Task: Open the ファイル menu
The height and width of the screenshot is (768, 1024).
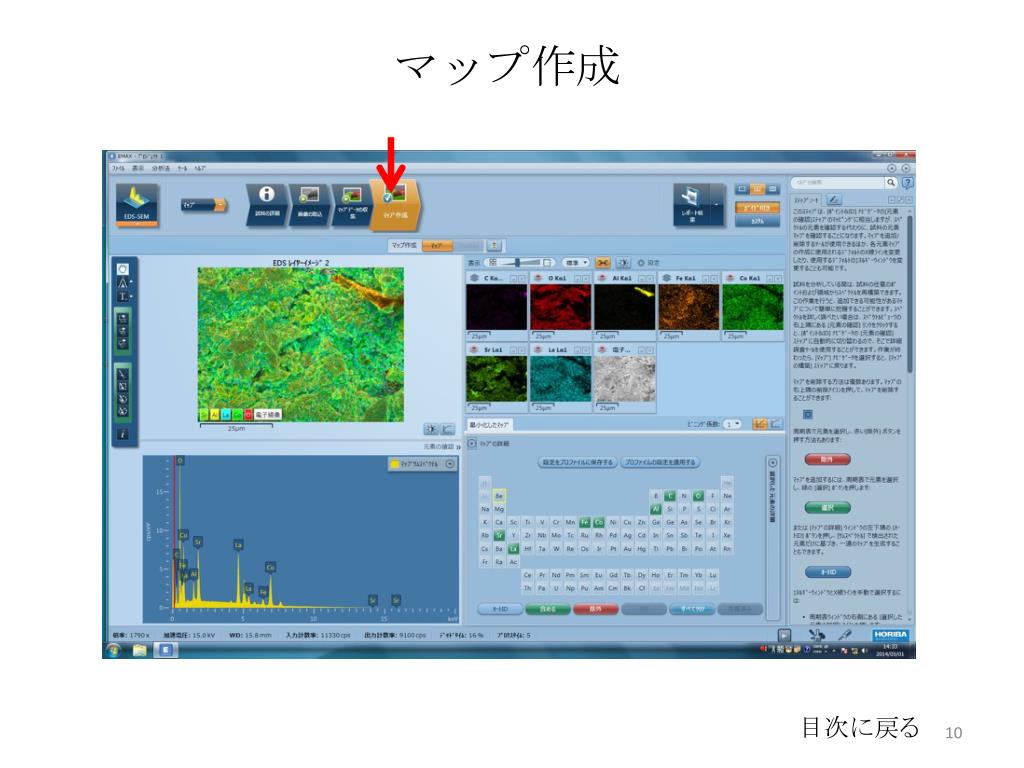Action: [118, 168]
